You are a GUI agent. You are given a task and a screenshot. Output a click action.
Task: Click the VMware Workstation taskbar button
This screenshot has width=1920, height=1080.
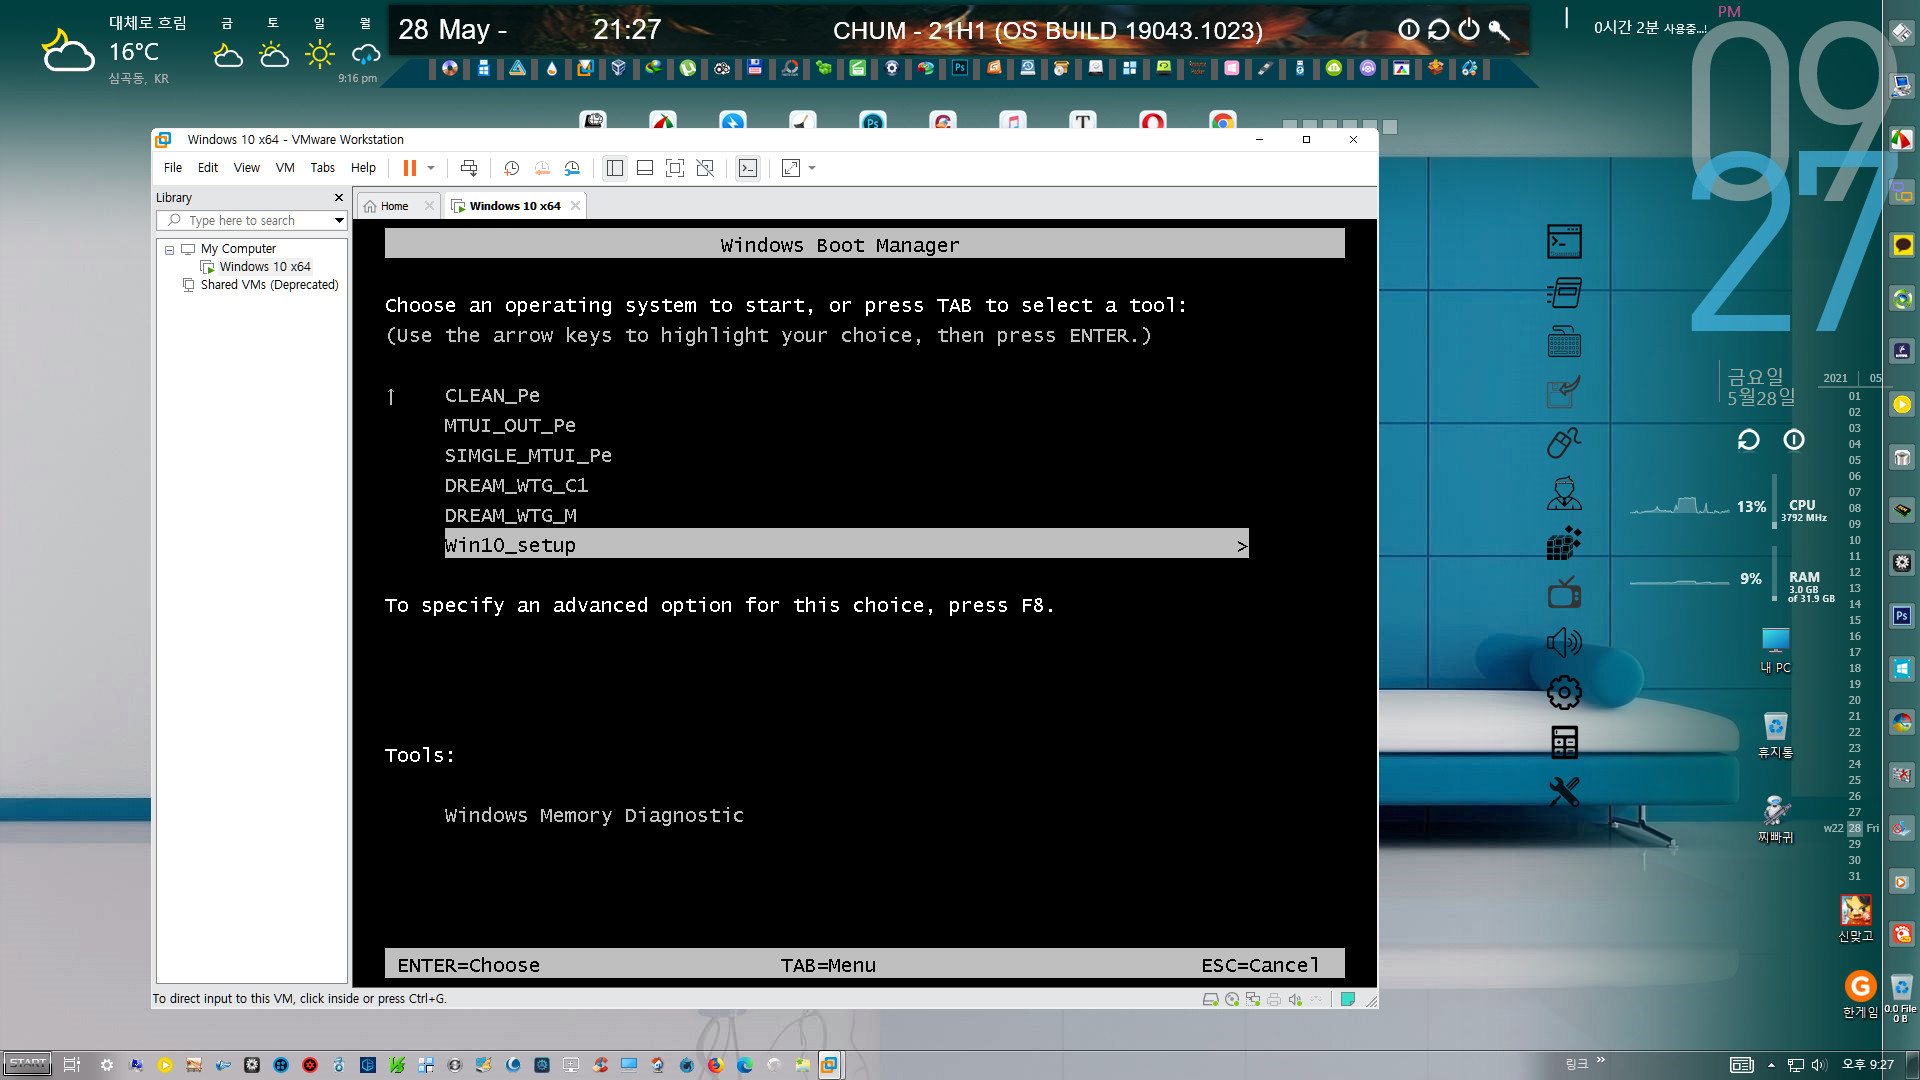click(x=829, y=1065)
